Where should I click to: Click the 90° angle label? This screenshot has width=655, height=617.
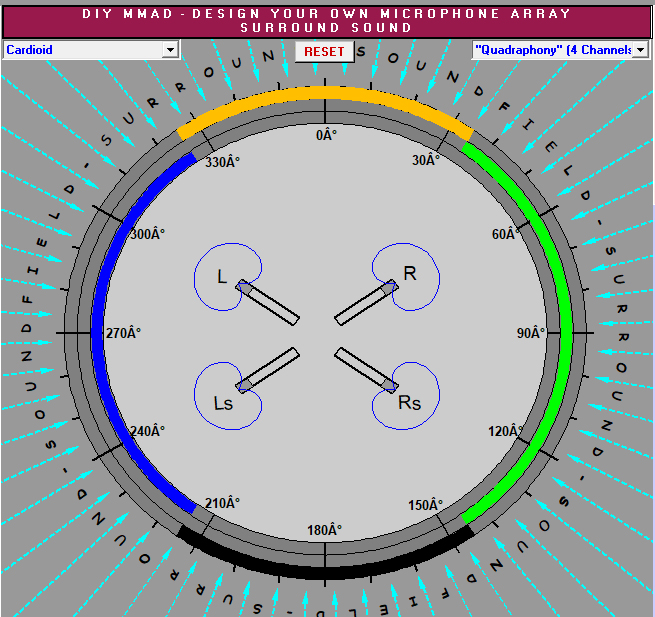pyautogui.click(x=530, y=333)
